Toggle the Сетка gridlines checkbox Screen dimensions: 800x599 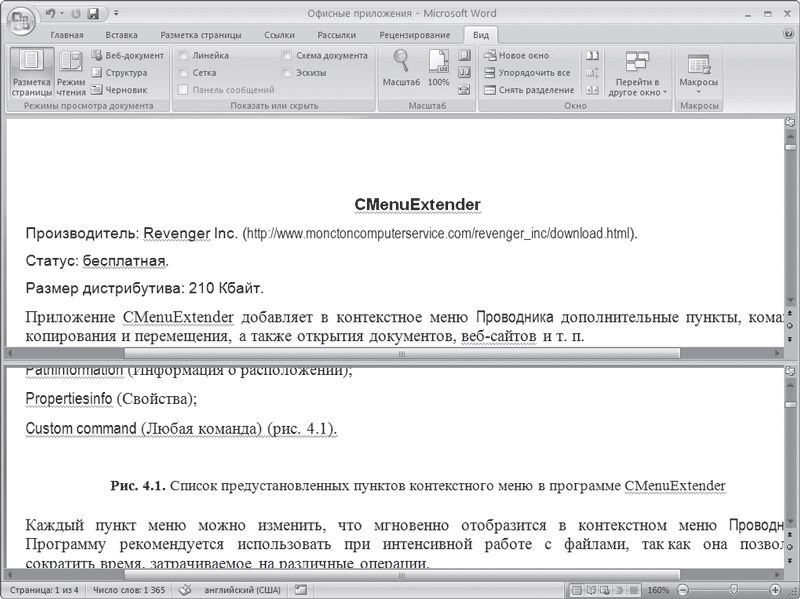[x=183, y=72]
